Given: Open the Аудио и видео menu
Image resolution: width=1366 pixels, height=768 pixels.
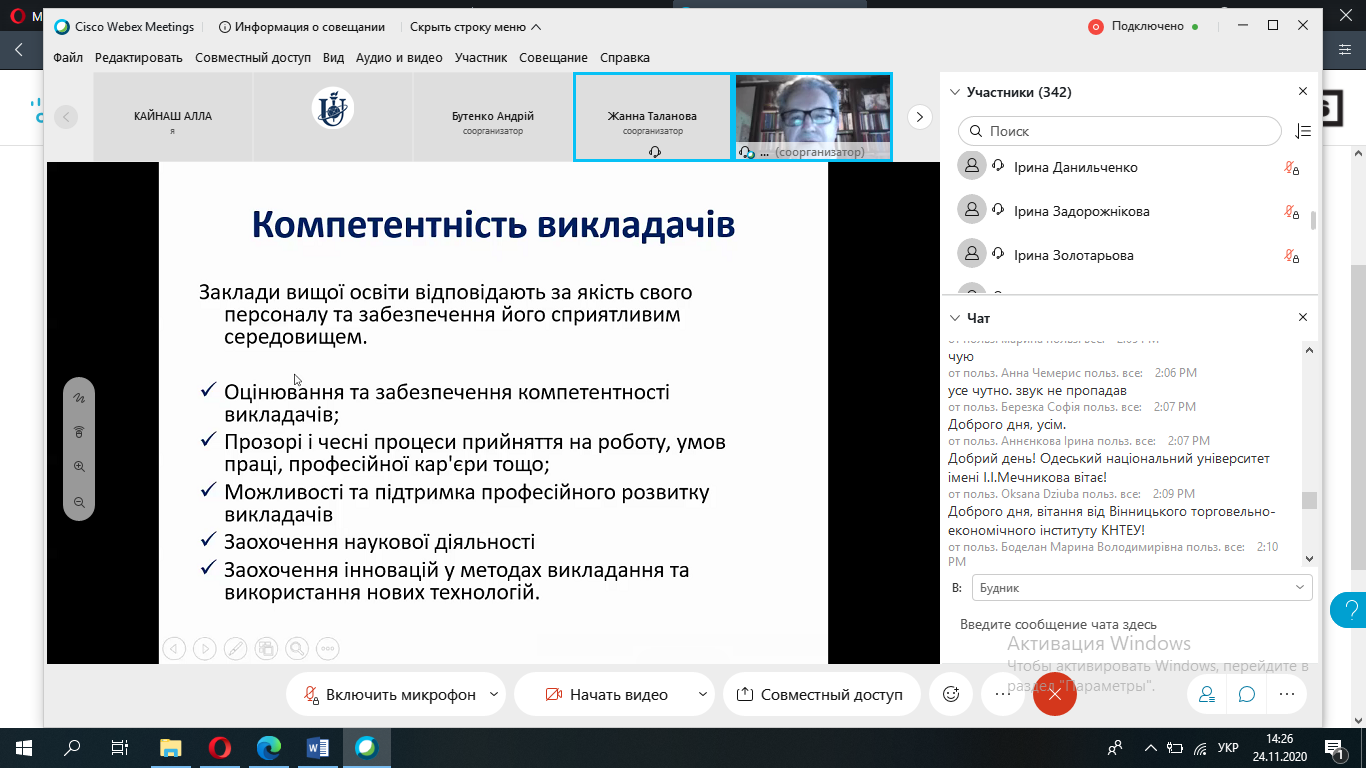Looking at the screenshot, I should coord(399,57).
